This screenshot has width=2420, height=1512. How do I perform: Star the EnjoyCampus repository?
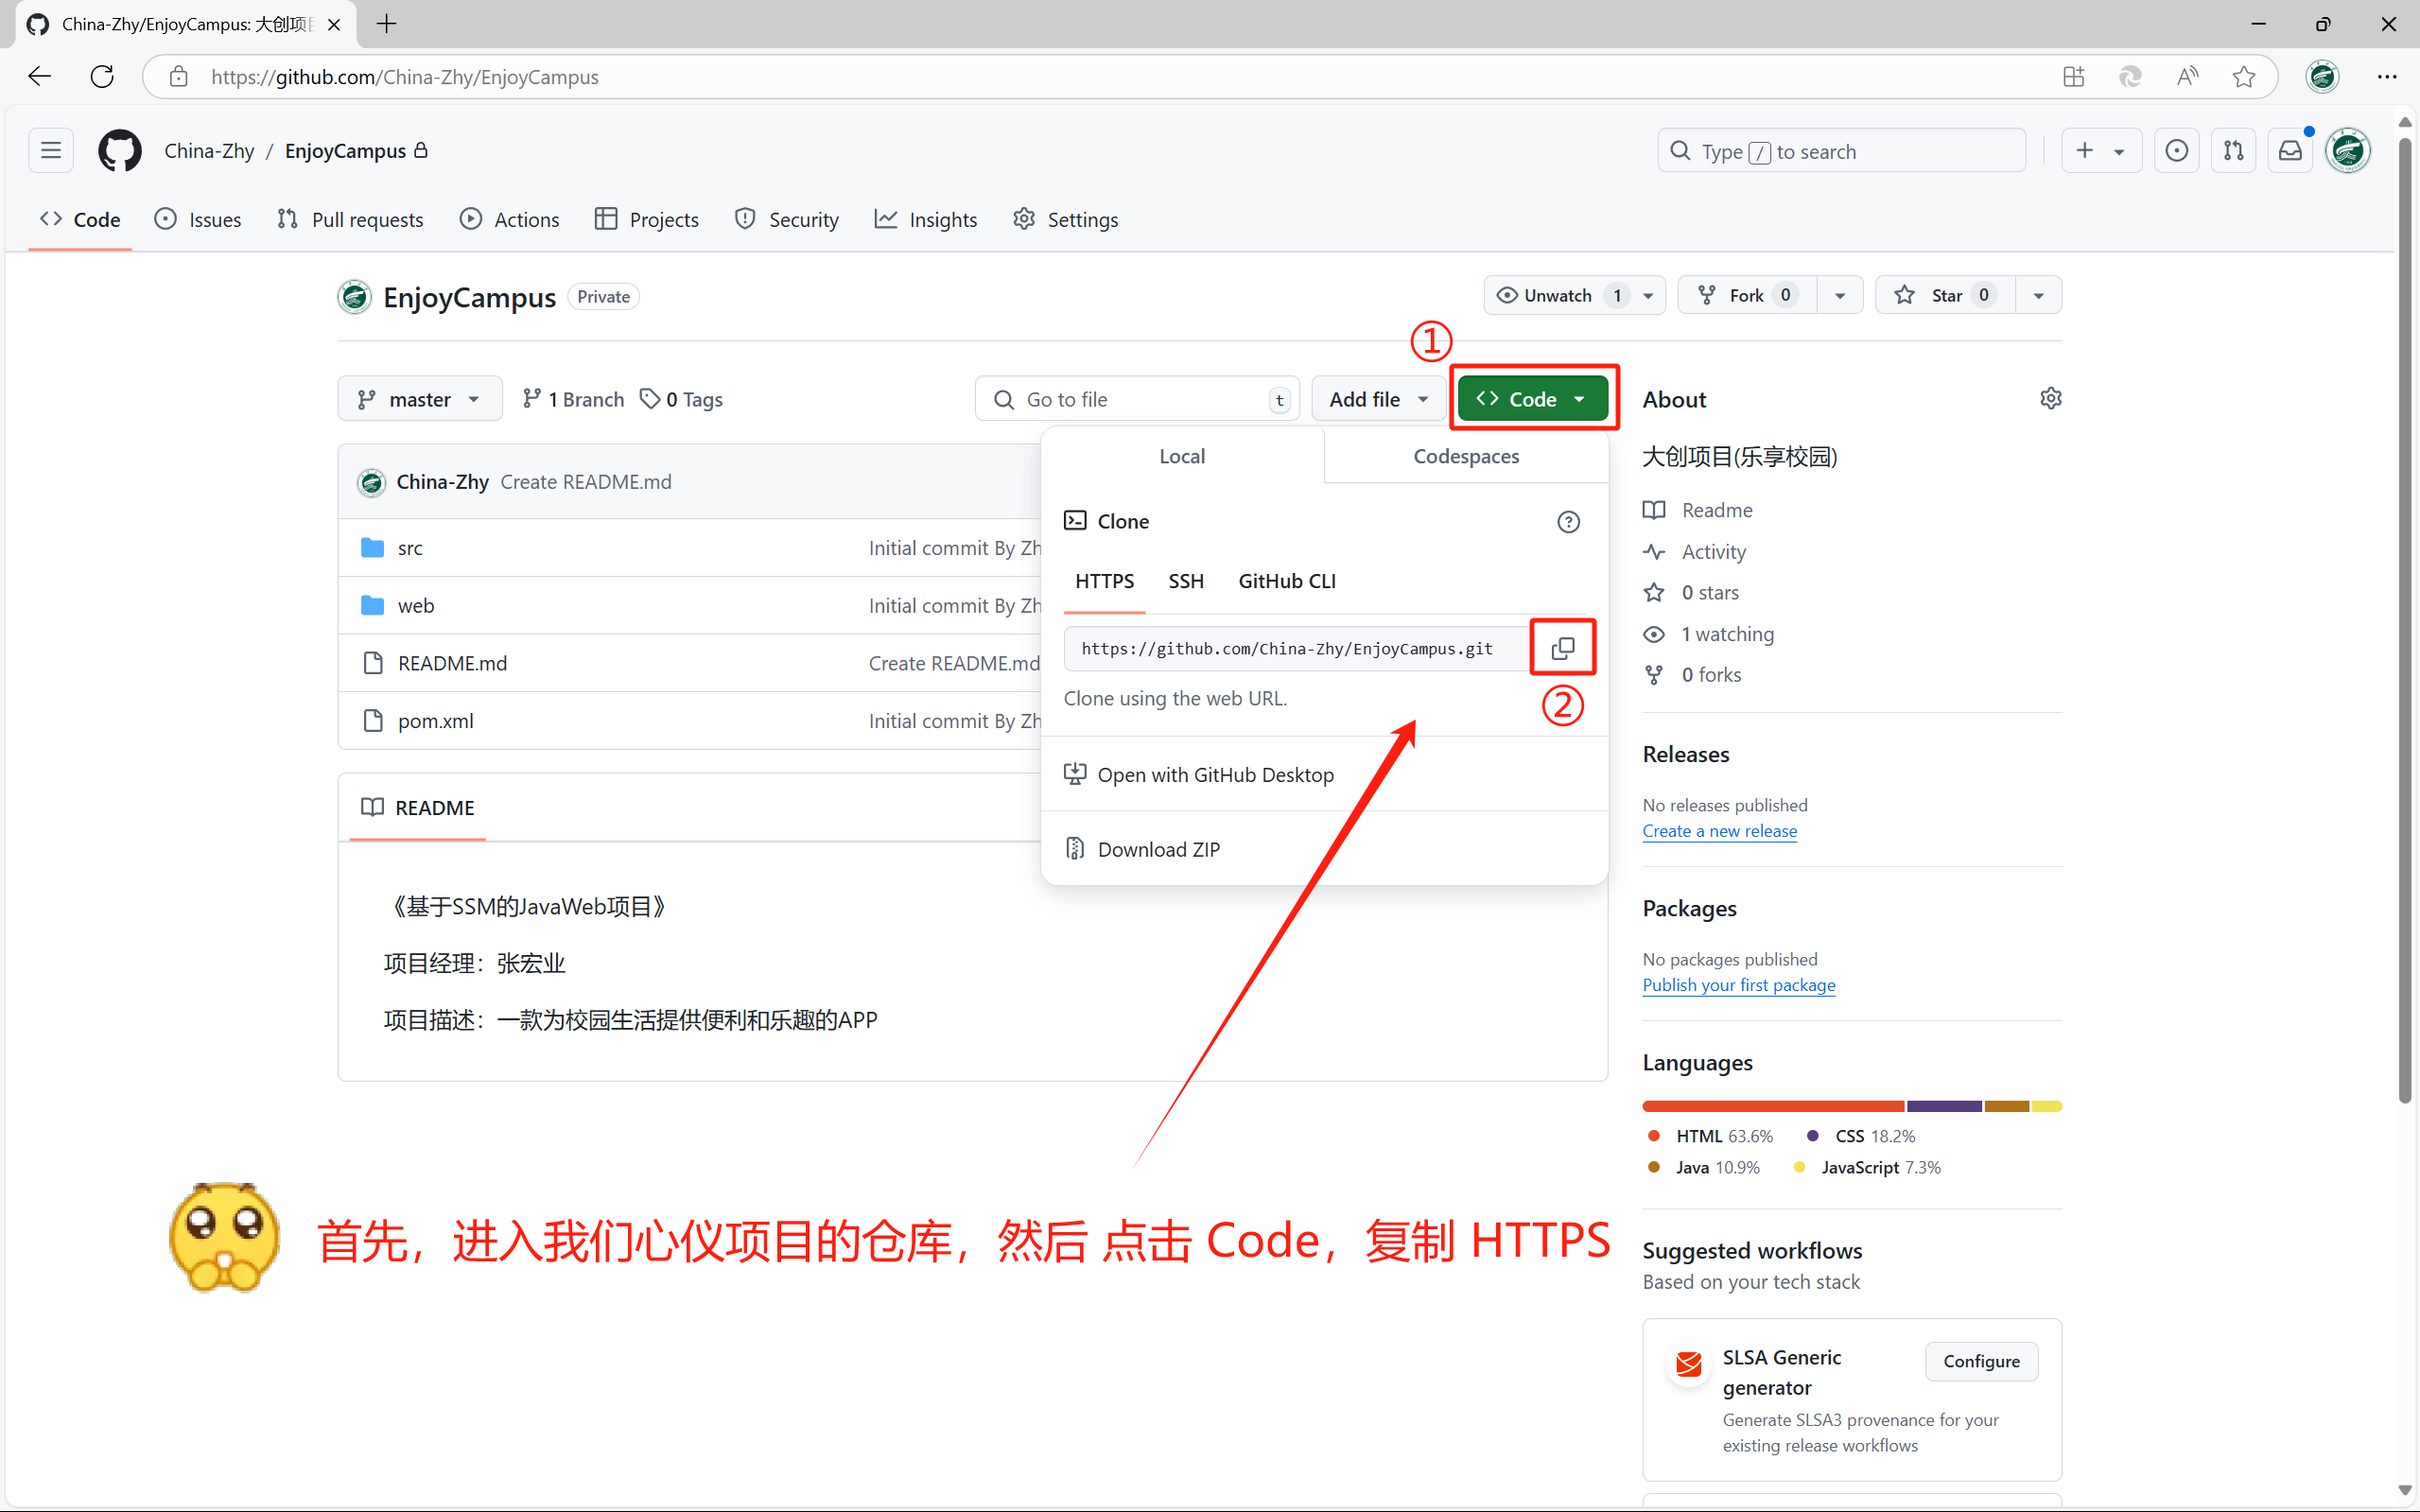click(1946, 295)
